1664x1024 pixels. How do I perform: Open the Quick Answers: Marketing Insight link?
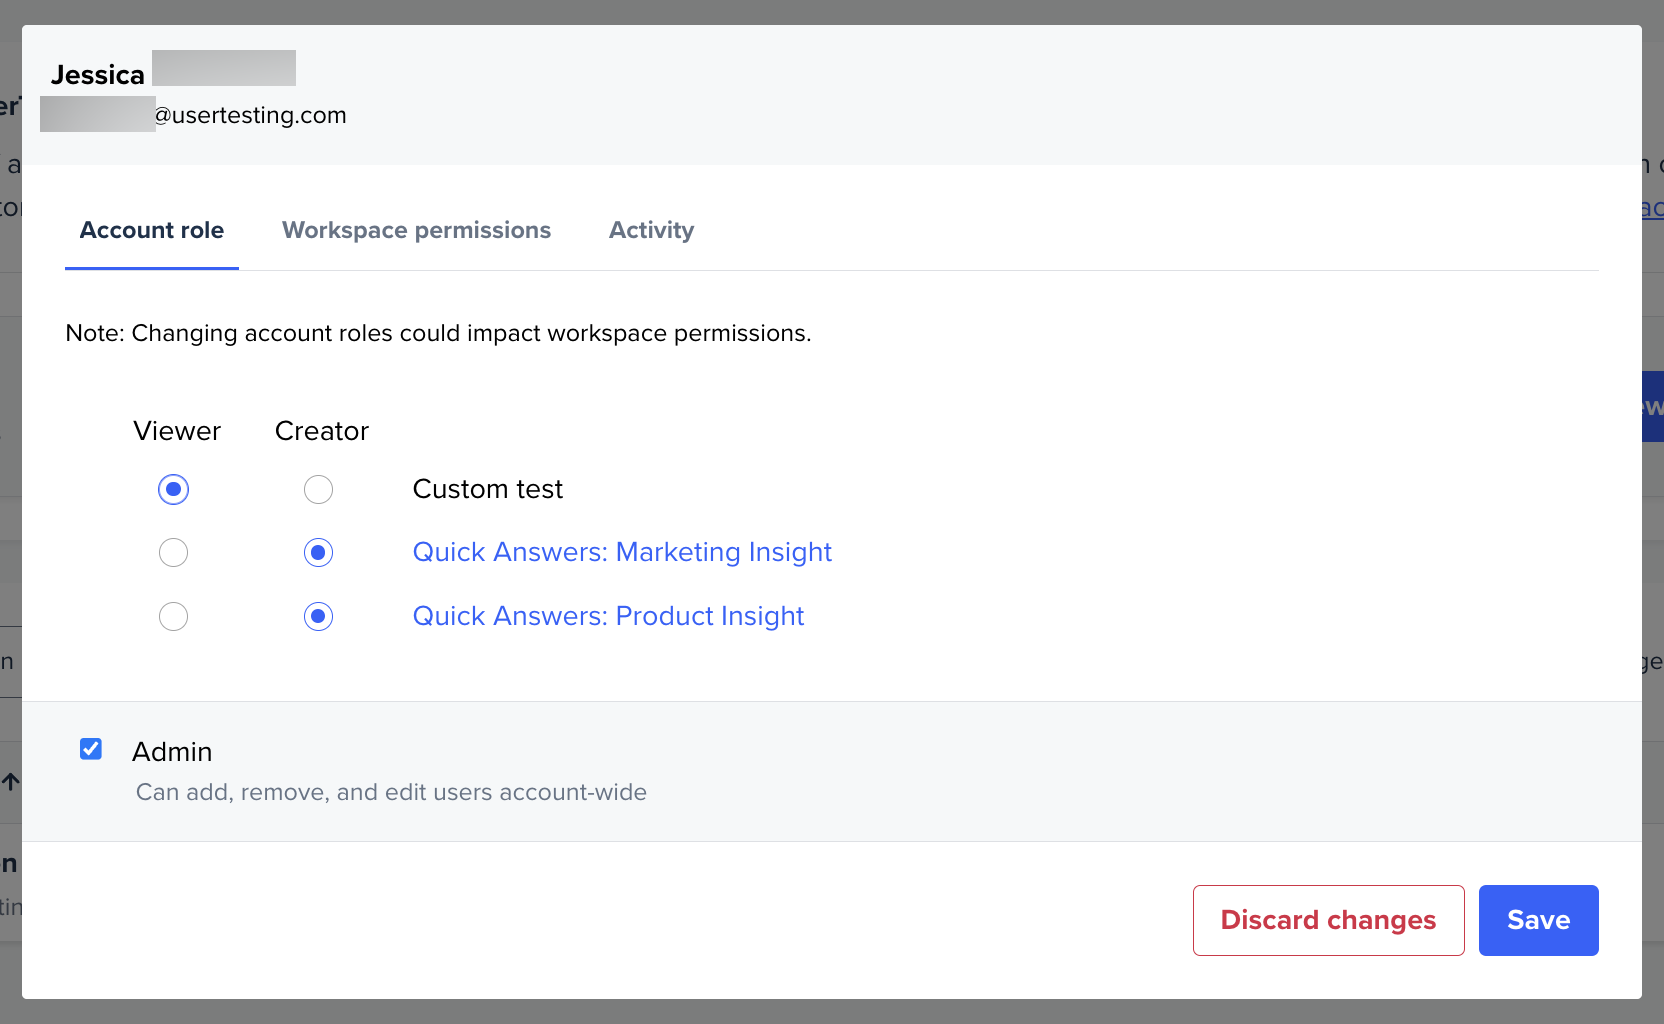tap(621, 551)
